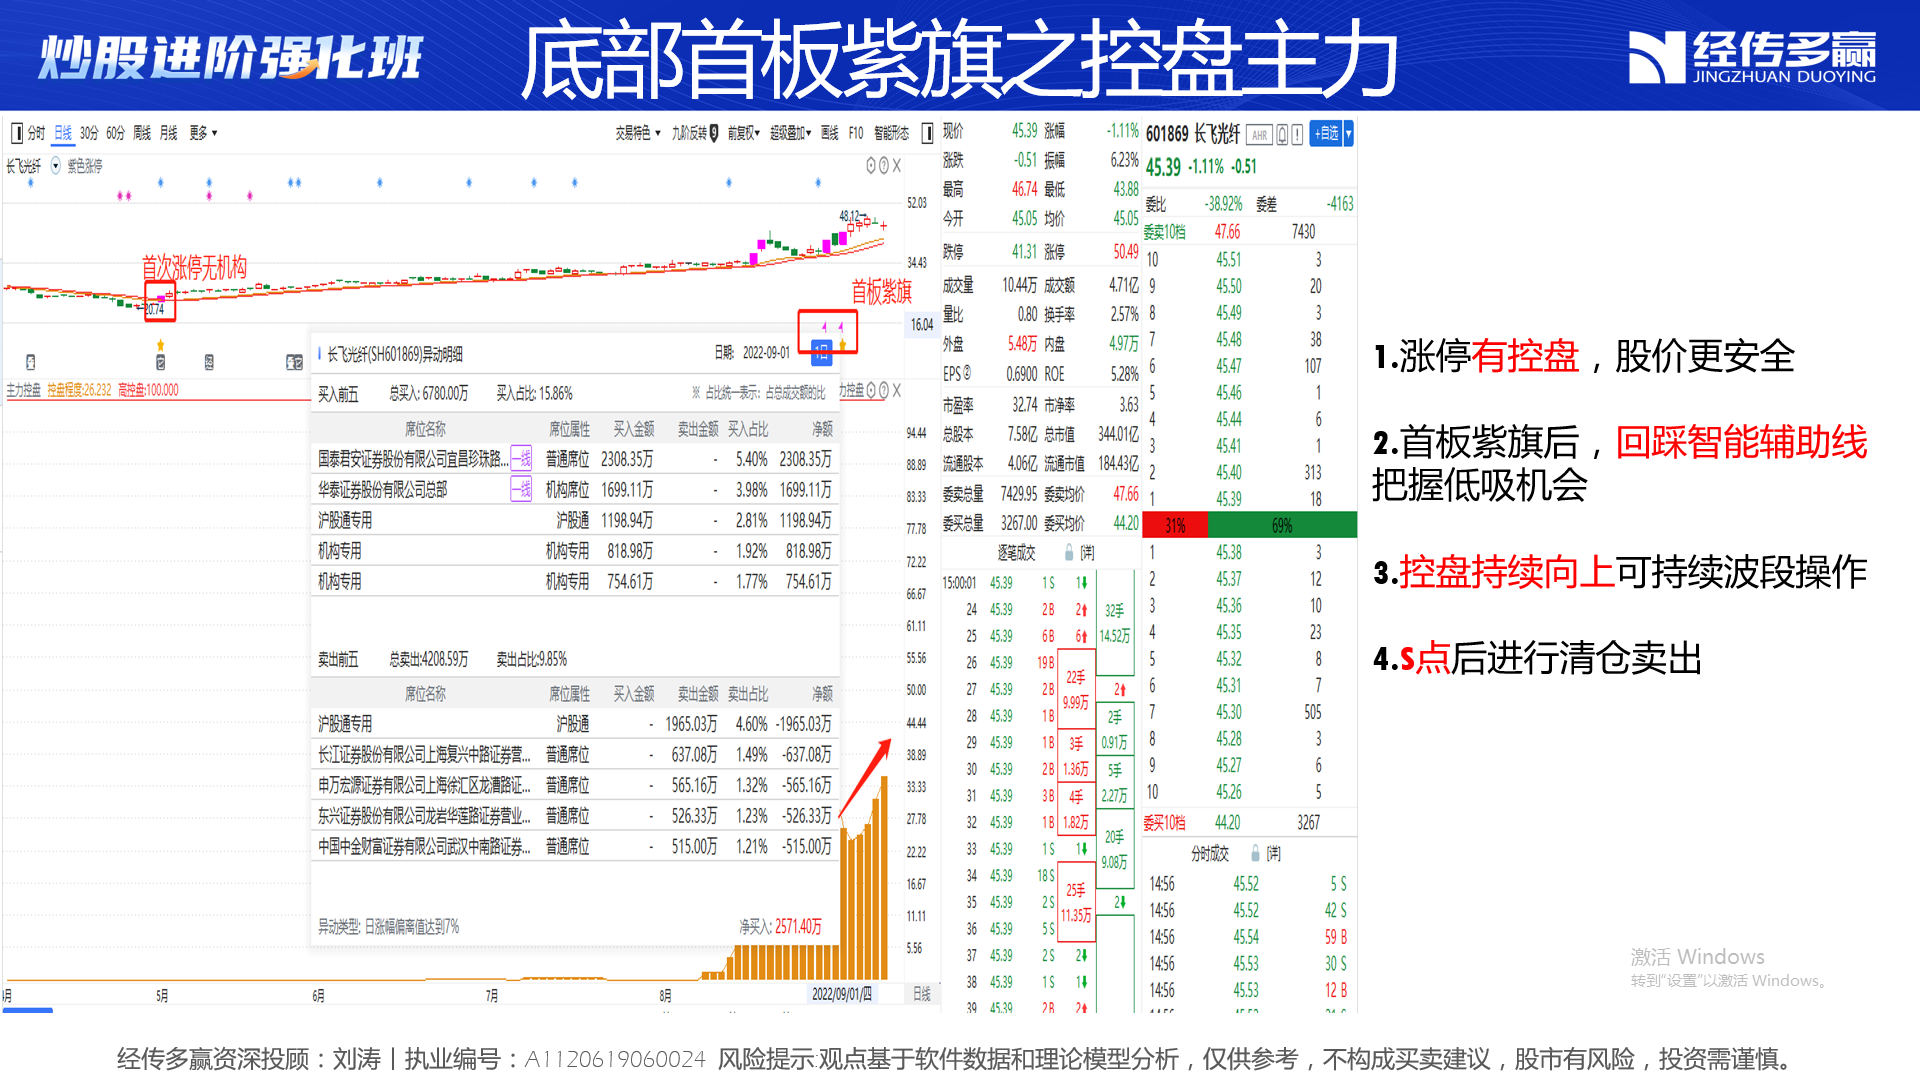Select the 中国中金财富证券 seller seat row

point(575,847)
